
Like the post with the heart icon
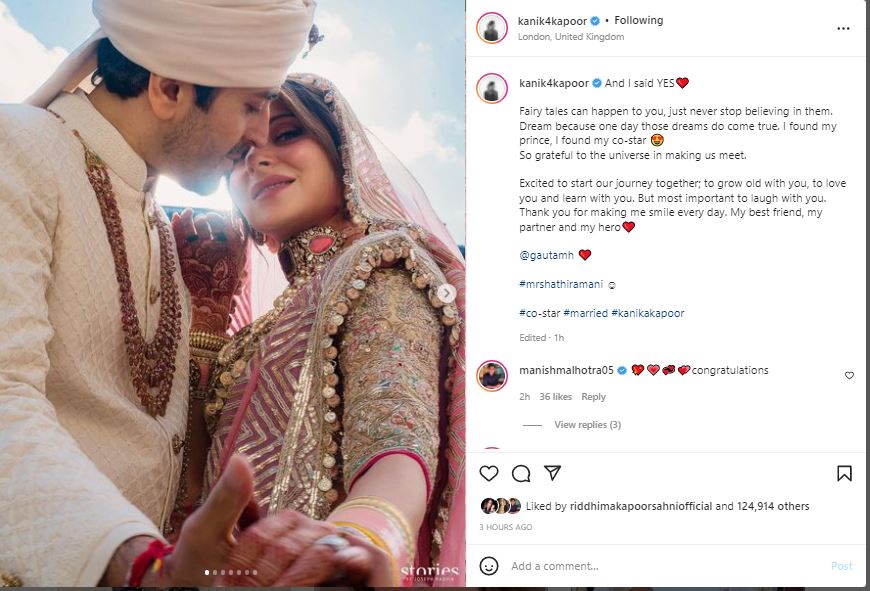[x=488, y=473]
